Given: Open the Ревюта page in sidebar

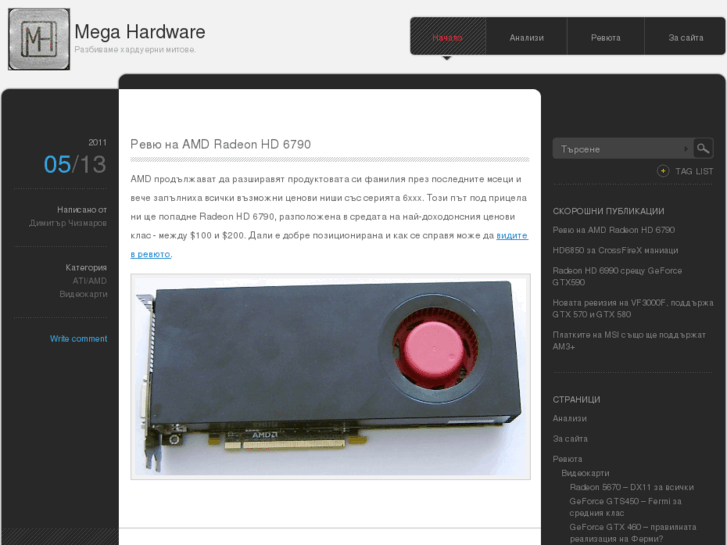Looking at the screenshot, I should point(567,459).
